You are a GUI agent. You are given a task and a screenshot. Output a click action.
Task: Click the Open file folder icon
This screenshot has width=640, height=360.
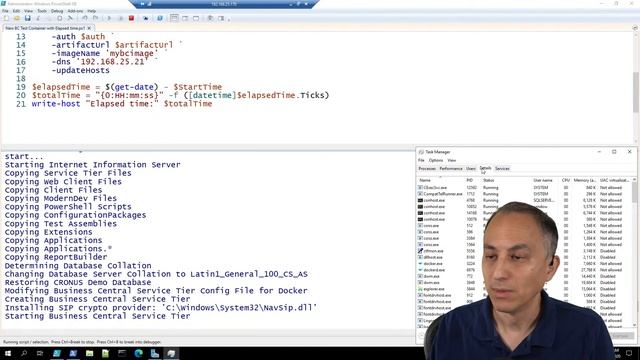point(17,18)
